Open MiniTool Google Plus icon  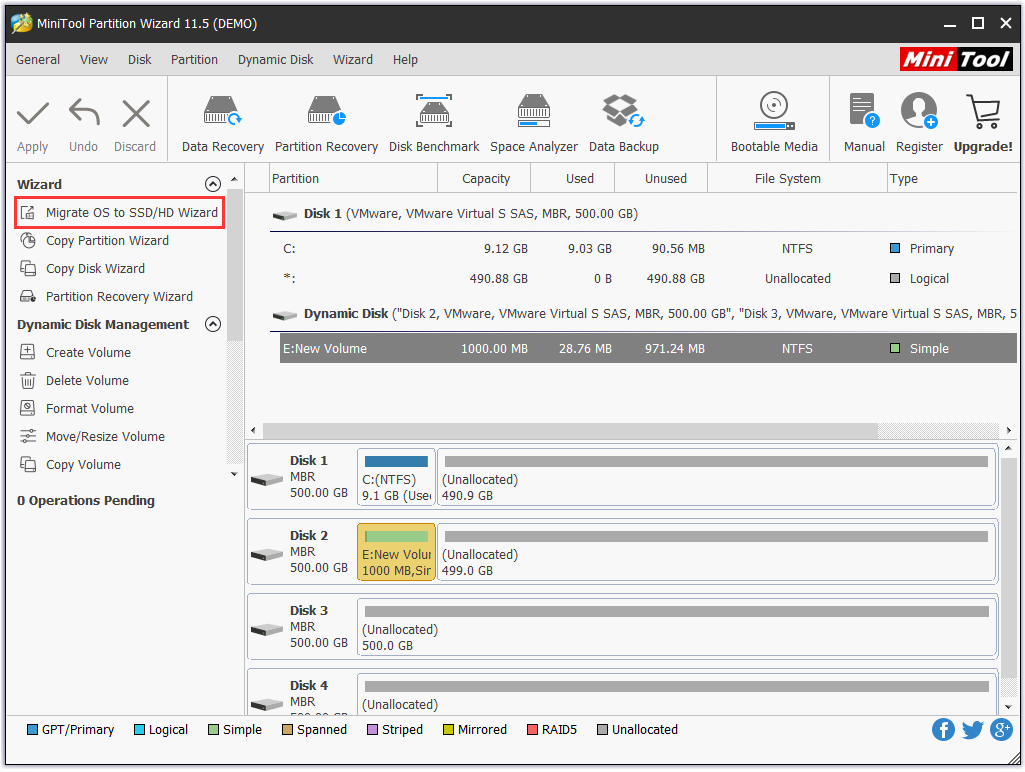[1001, 730]
